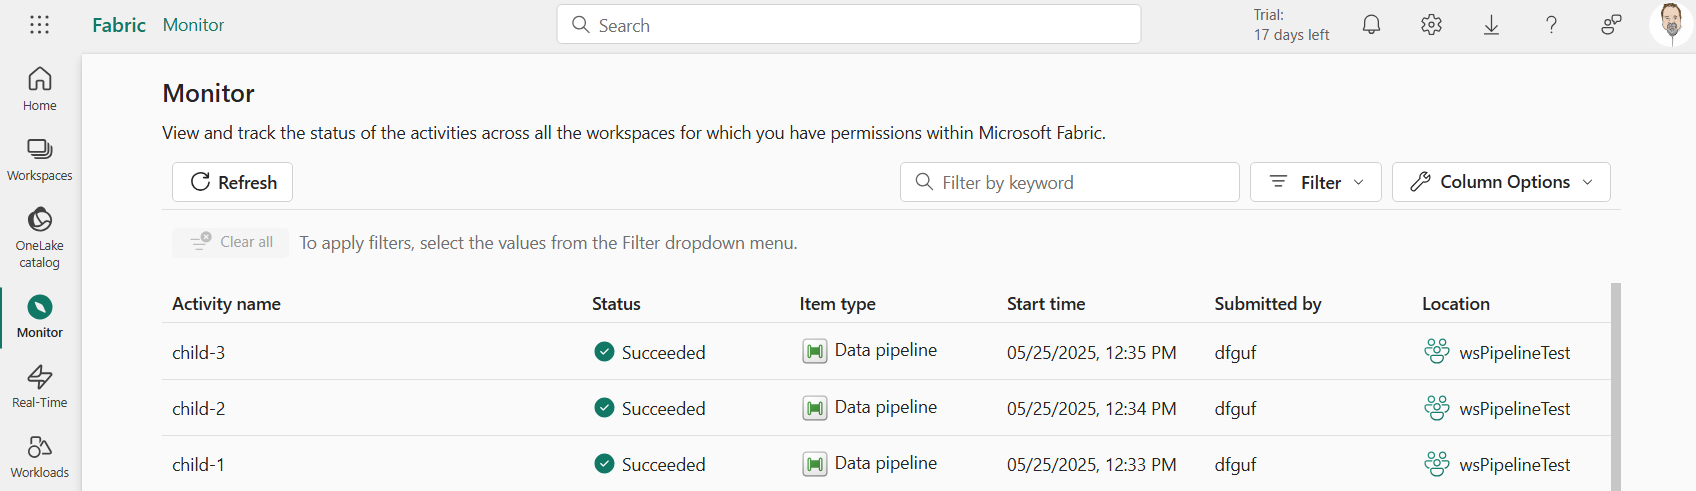Refresh the activity list

click(232, 182)
